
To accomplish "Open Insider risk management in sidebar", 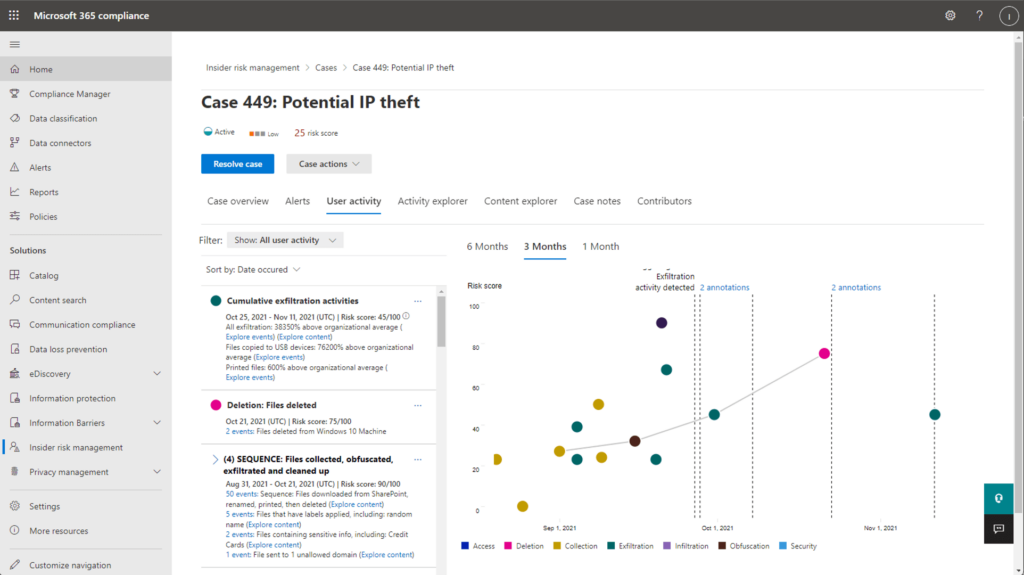I will click(76, 447).
